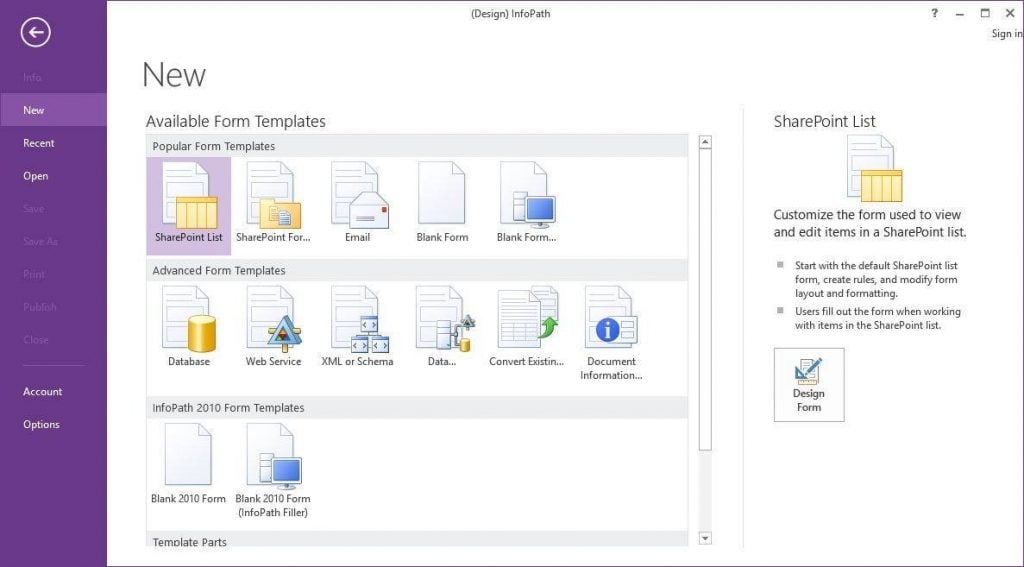
Task: Click the Popular Form Templates header
Action: click(417, 146)
